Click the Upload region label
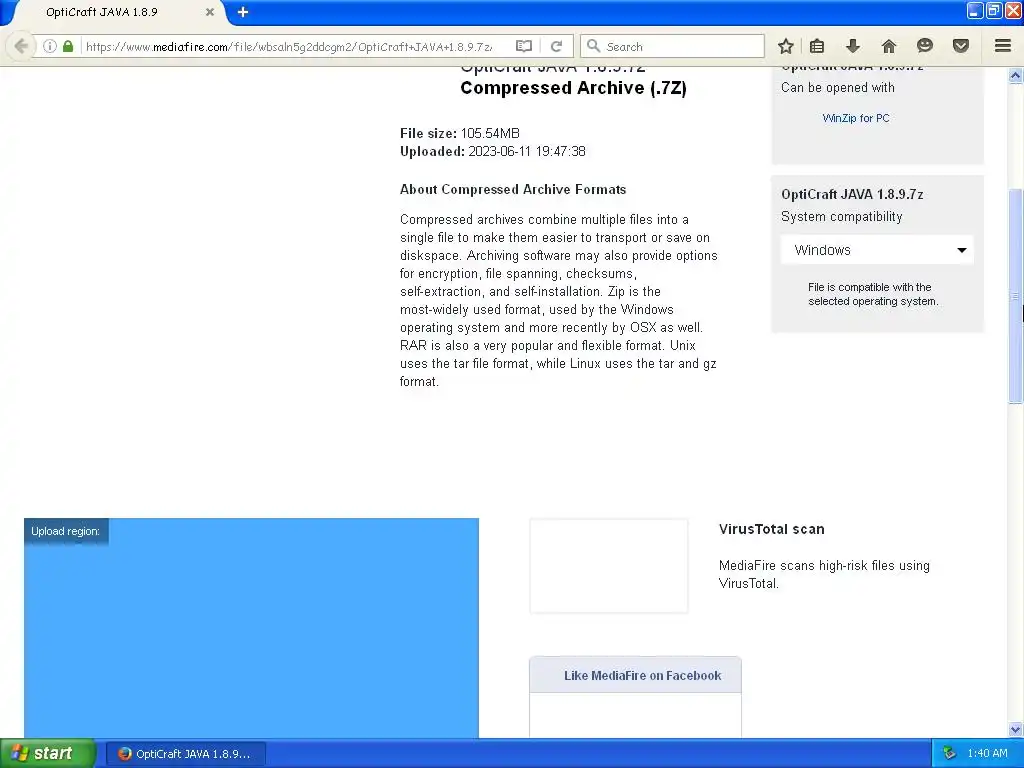Viewport: 1024px width, 768px height. [x=65, y=532]
